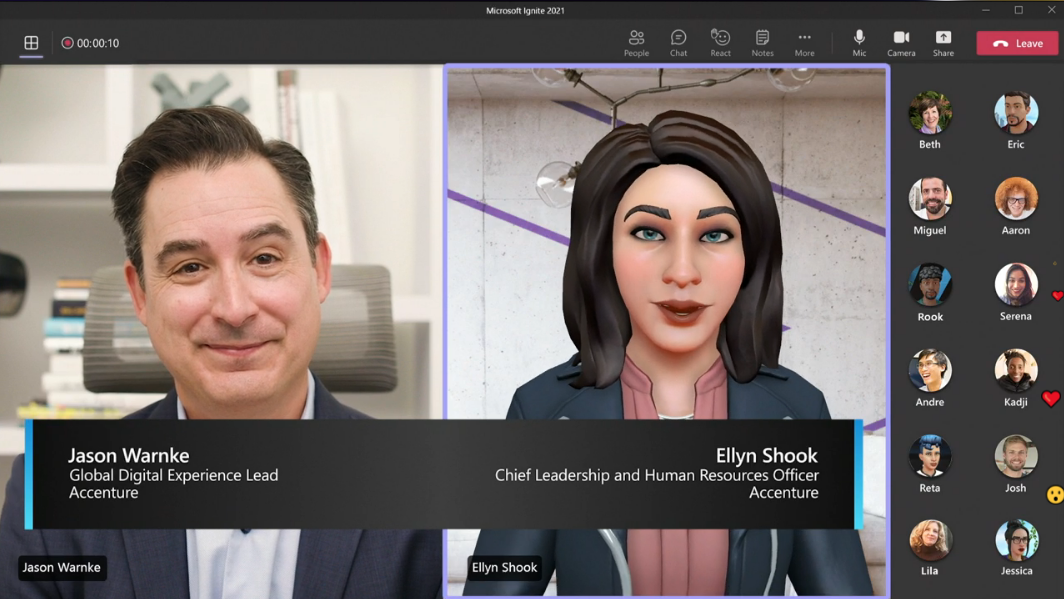Share screen content
This screenshot has width=1064, height=599.
tap(943, 42)
